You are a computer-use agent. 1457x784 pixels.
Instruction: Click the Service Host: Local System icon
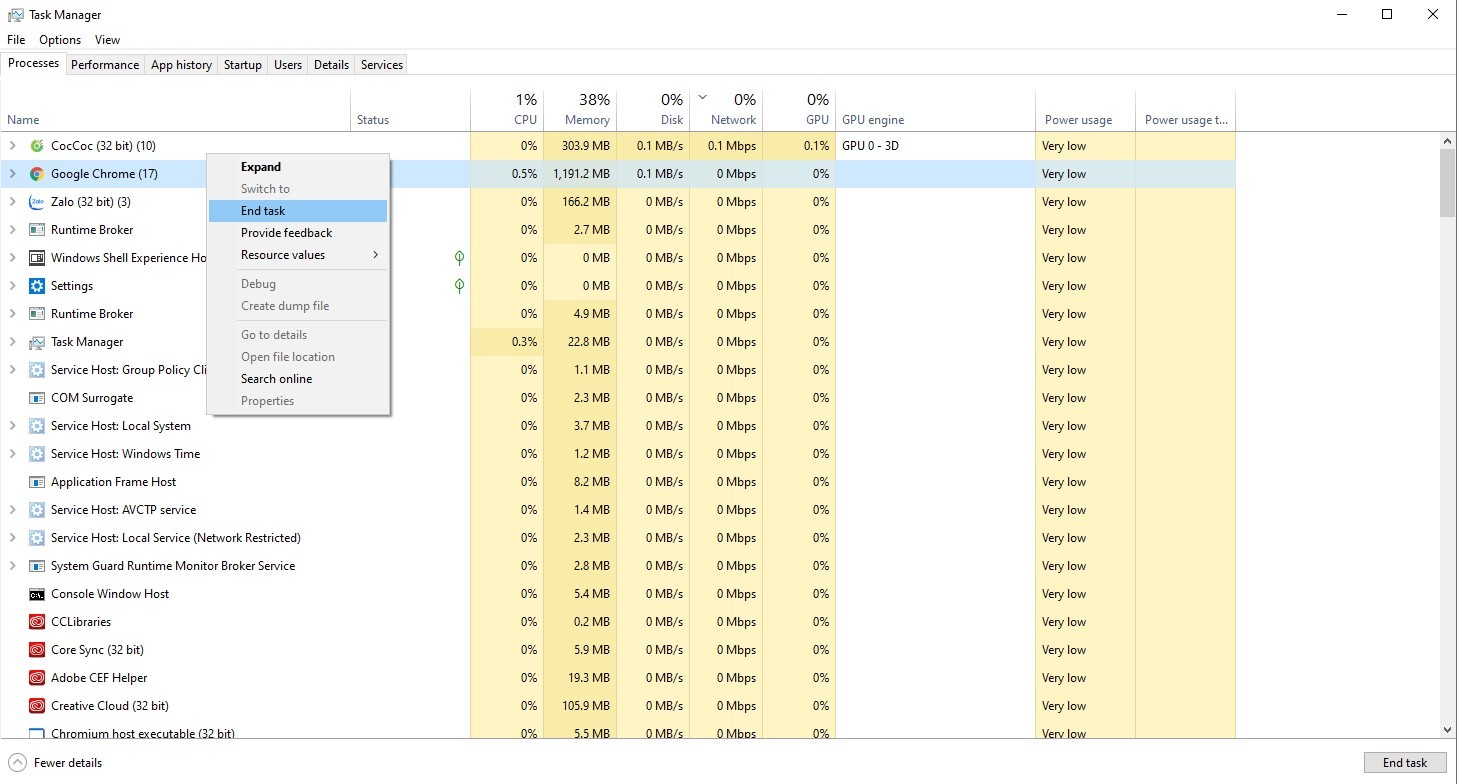tap(37, 426)
